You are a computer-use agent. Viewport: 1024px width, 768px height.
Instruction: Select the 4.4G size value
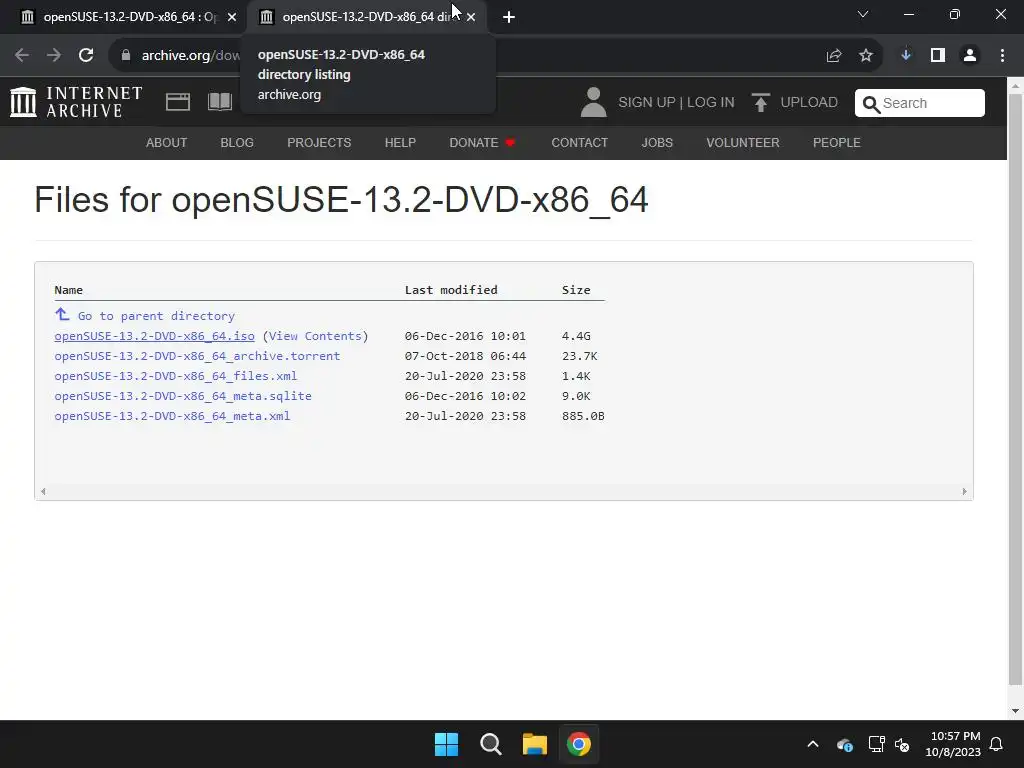[576, 336]
